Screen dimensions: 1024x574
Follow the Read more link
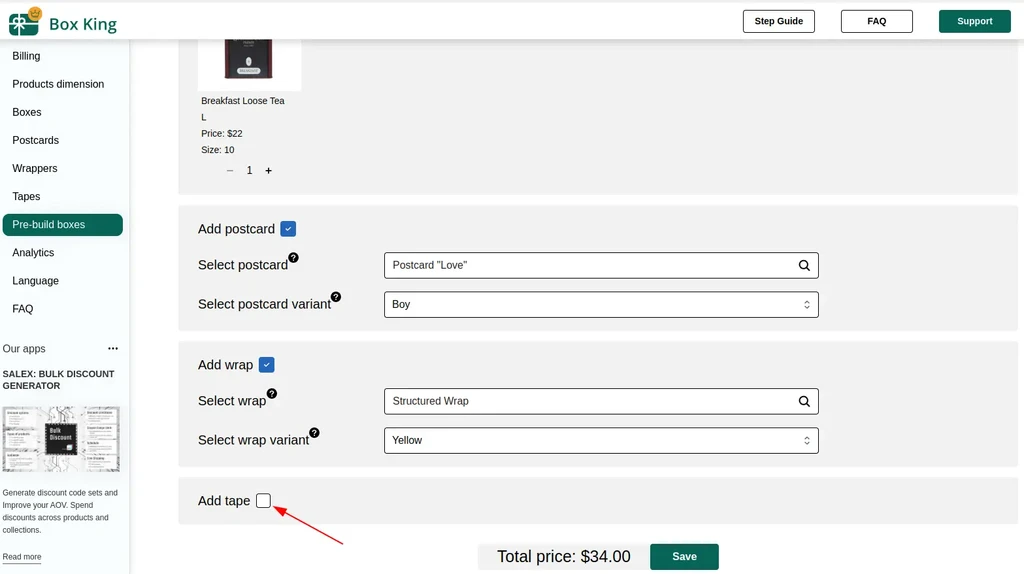point(22,557)
